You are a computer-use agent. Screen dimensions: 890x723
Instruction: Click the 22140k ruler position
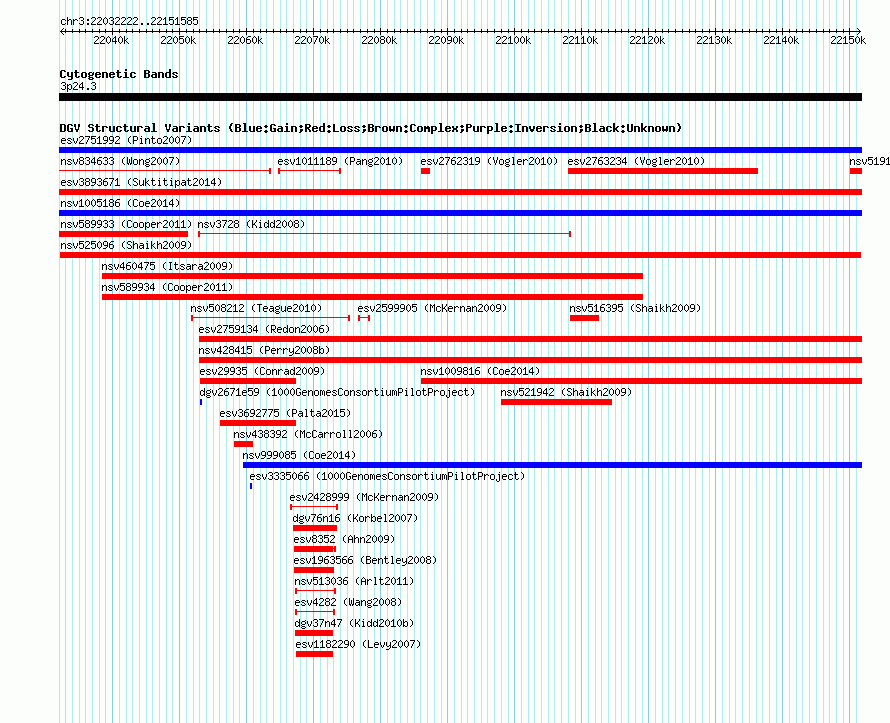(781, 40)
